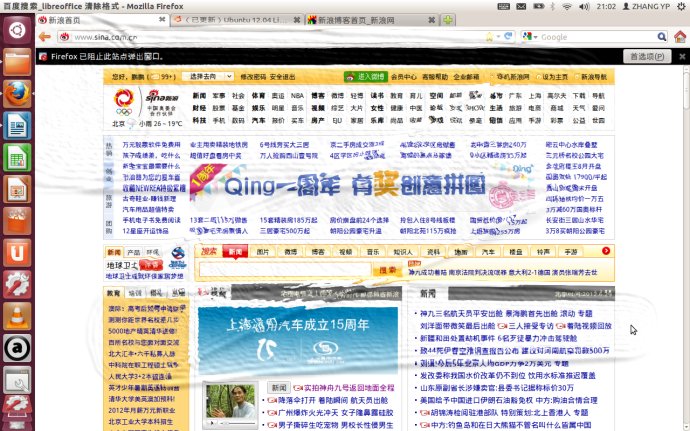This screenshot has width=690, height=431.
Task: Close the Ubuntu 12.04 tab
Action: tap(297, 20)
